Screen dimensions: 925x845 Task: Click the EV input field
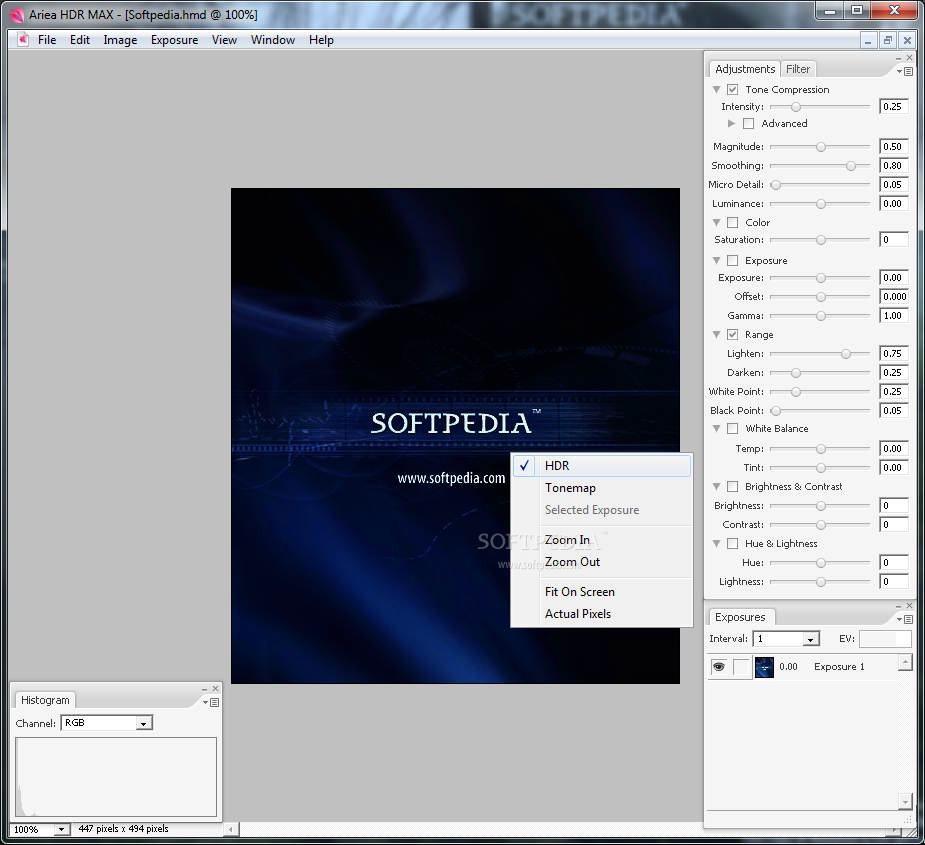(885, 639)
